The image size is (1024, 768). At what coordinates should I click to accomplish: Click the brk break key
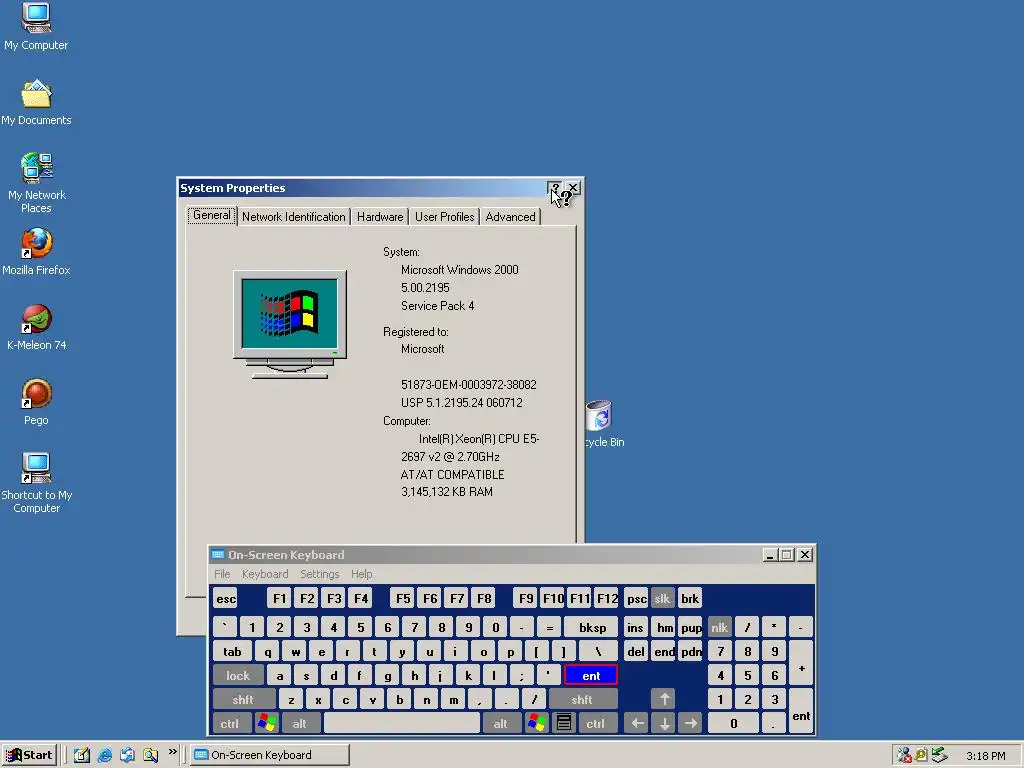point(690,599)
